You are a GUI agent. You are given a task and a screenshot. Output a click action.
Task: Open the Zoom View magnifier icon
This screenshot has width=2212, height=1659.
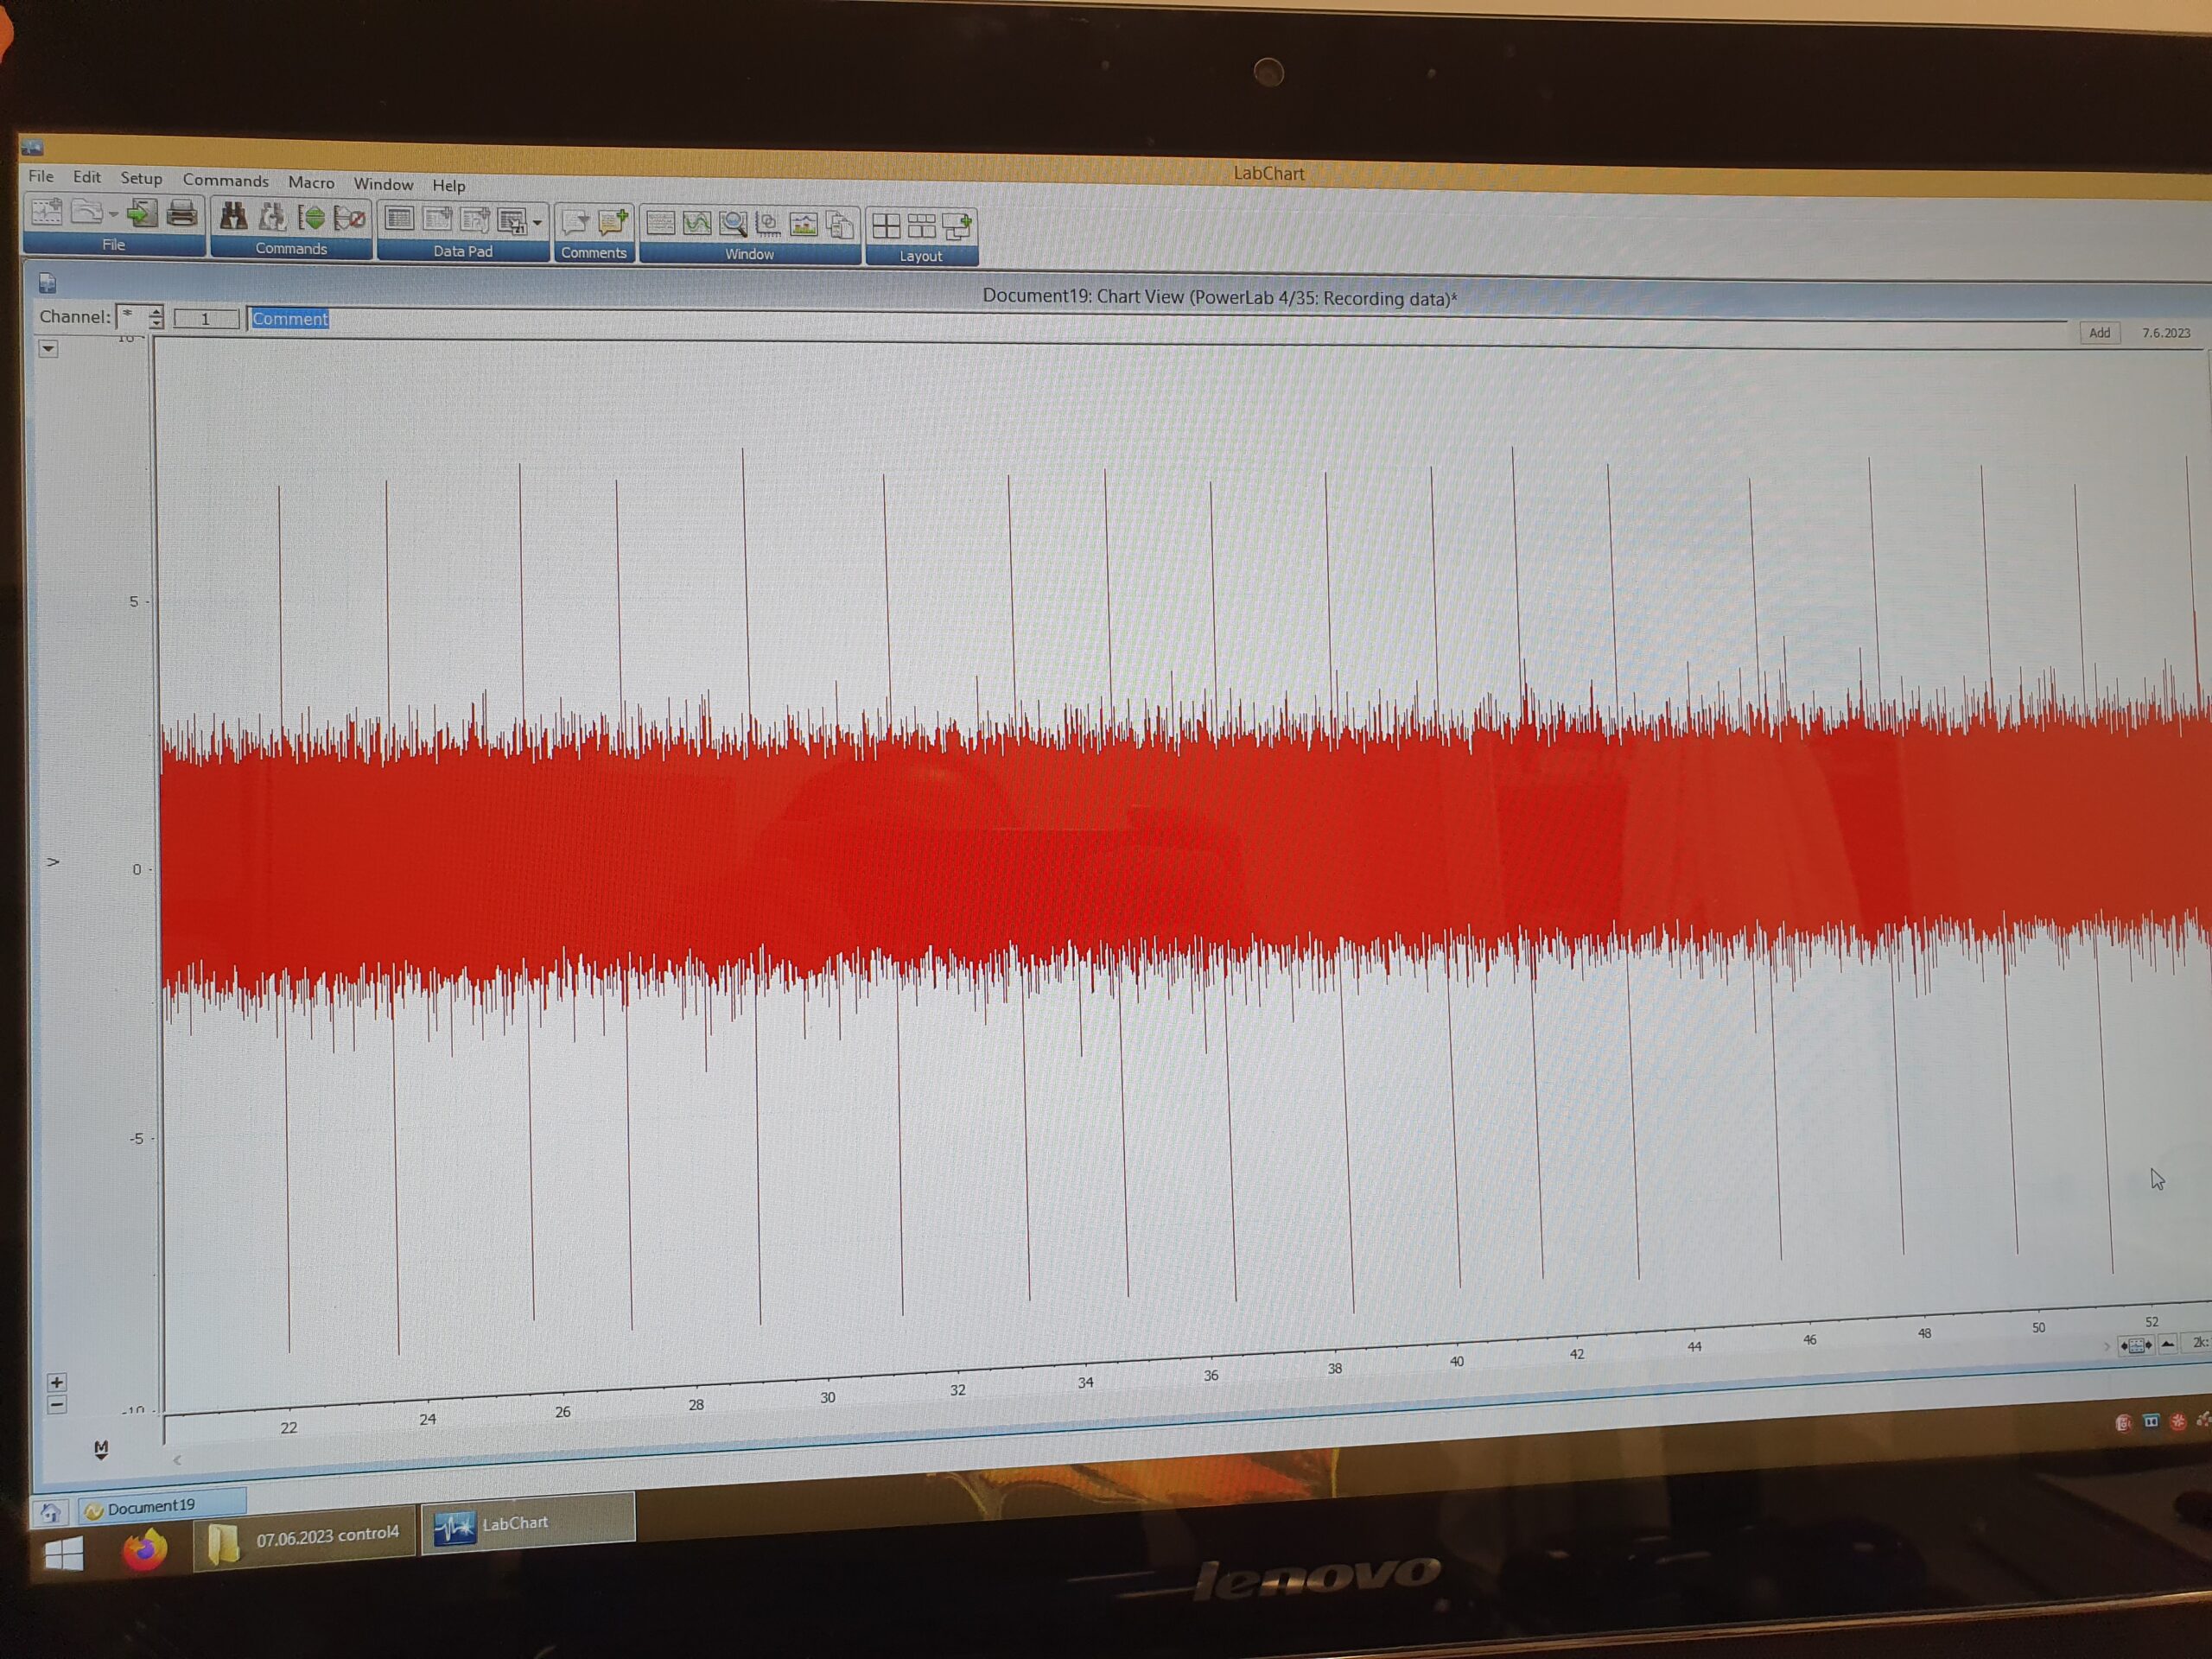(x=733, y=224)
